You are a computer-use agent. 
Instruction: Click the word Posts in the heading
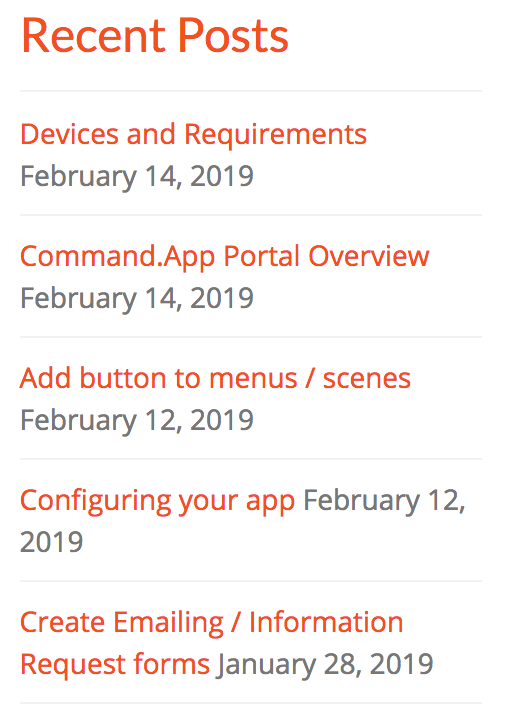(x=234, y=36)
